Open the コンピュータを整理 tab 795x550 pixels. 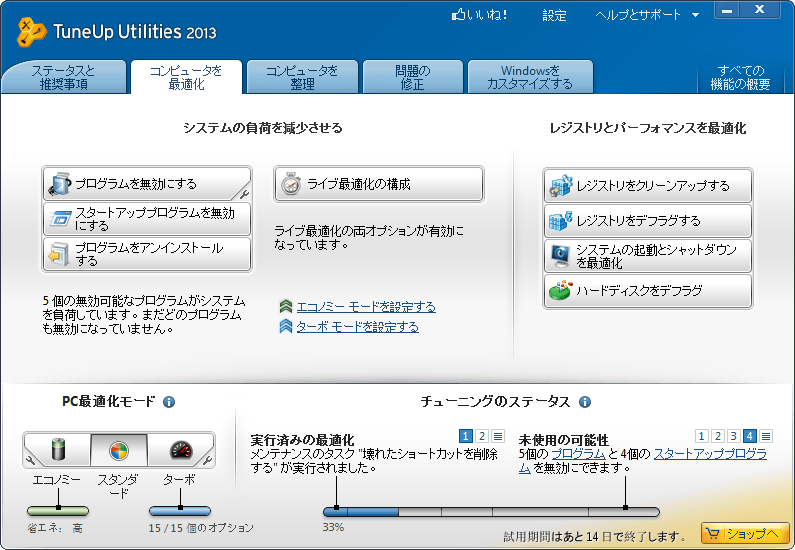click(x=302, y=77)
